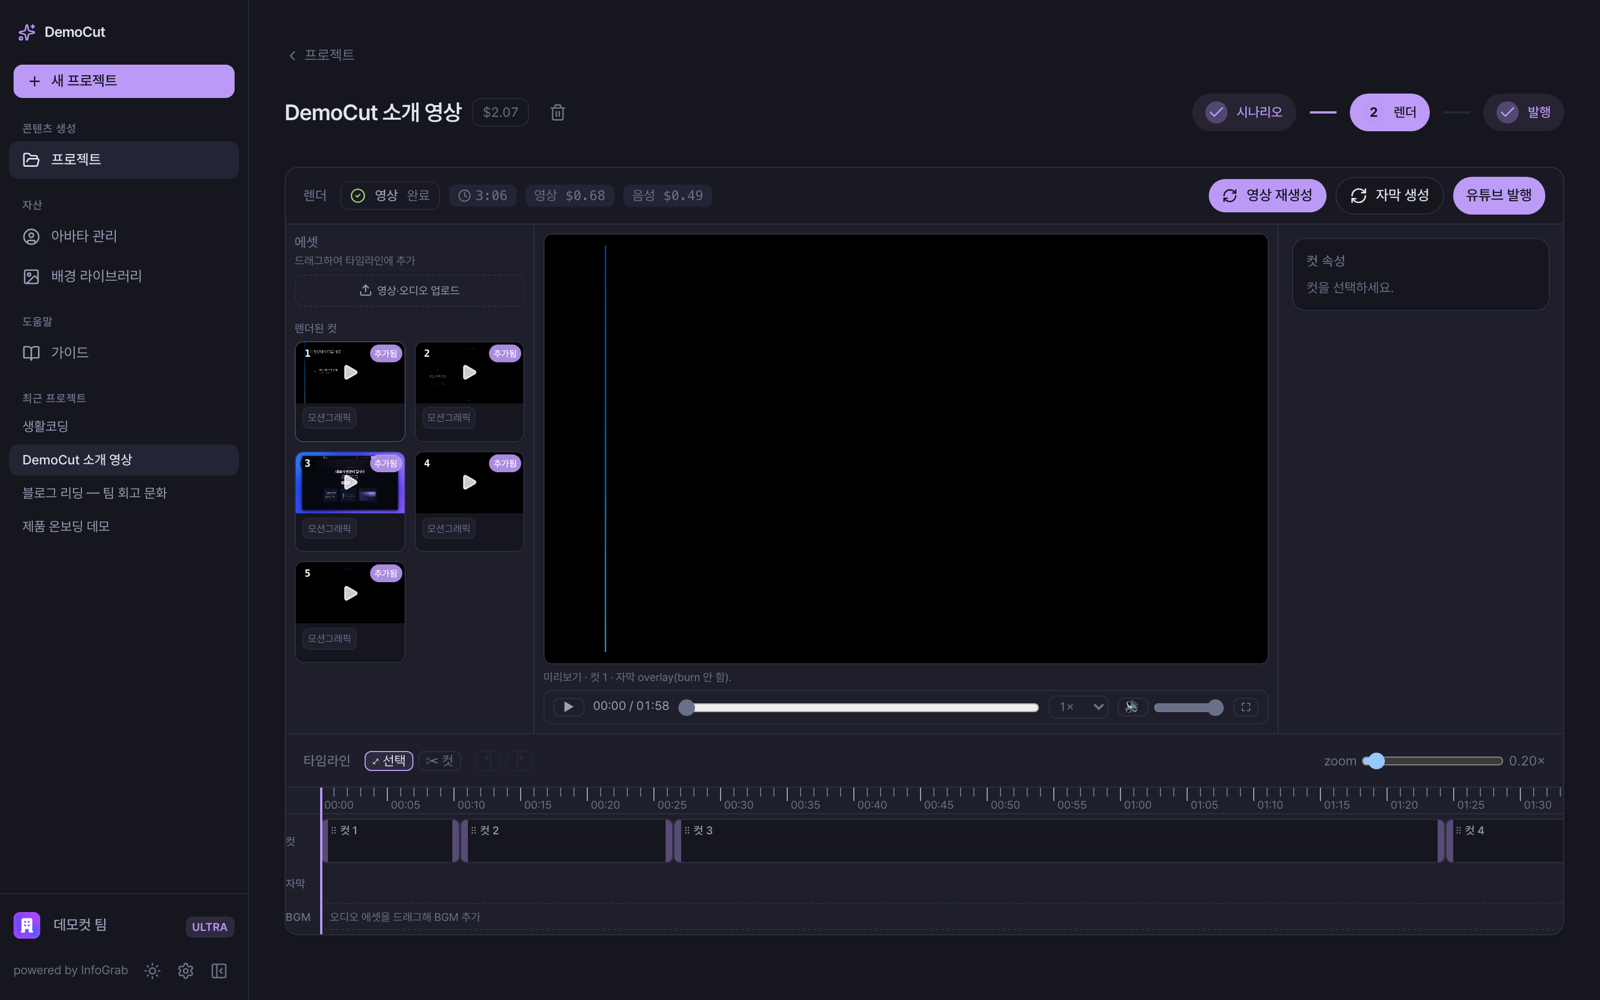The height and width of the screenshot is (1000, 1600).
Task: Enter fullscreen preview mode
Action: 1246,707
